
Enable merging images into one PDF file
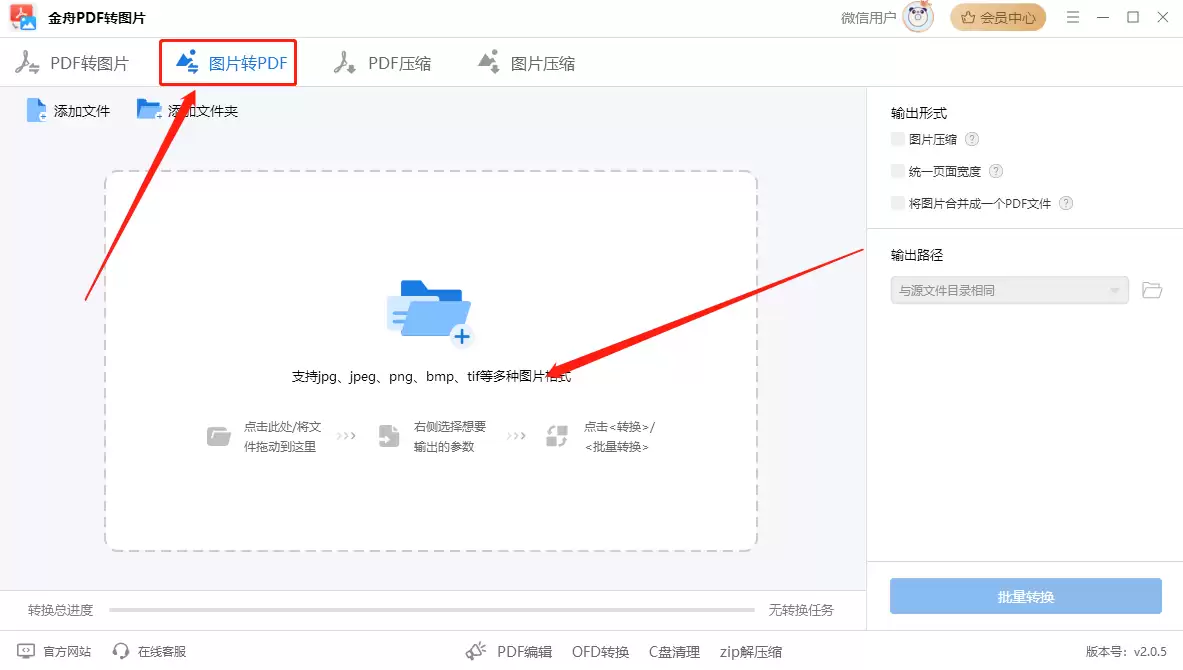tap(896, 203)
